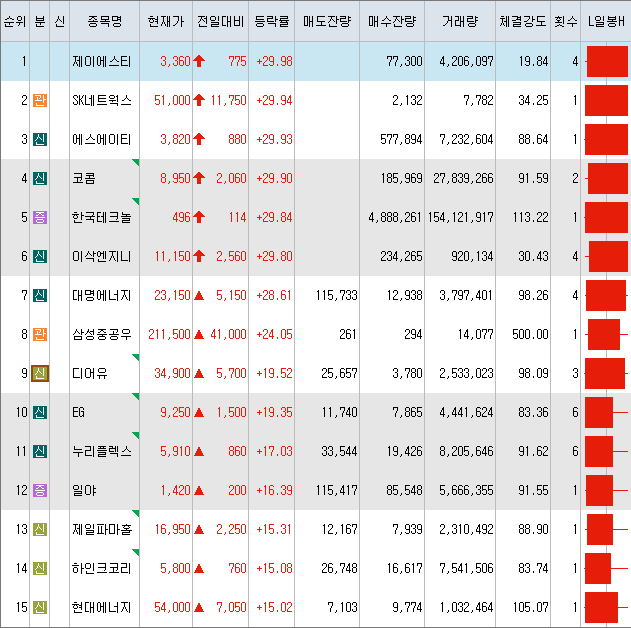Sort by 현재가 column header

click(x=166, y=21)
